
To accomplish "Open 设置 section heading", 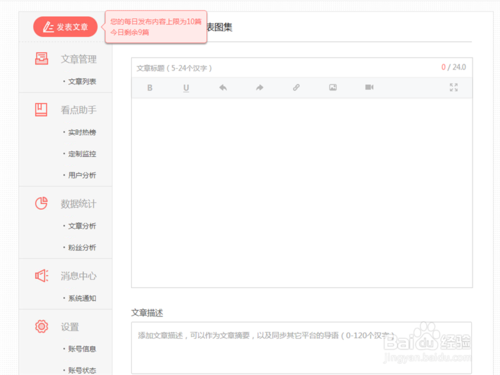I will (x=70, y=327).
